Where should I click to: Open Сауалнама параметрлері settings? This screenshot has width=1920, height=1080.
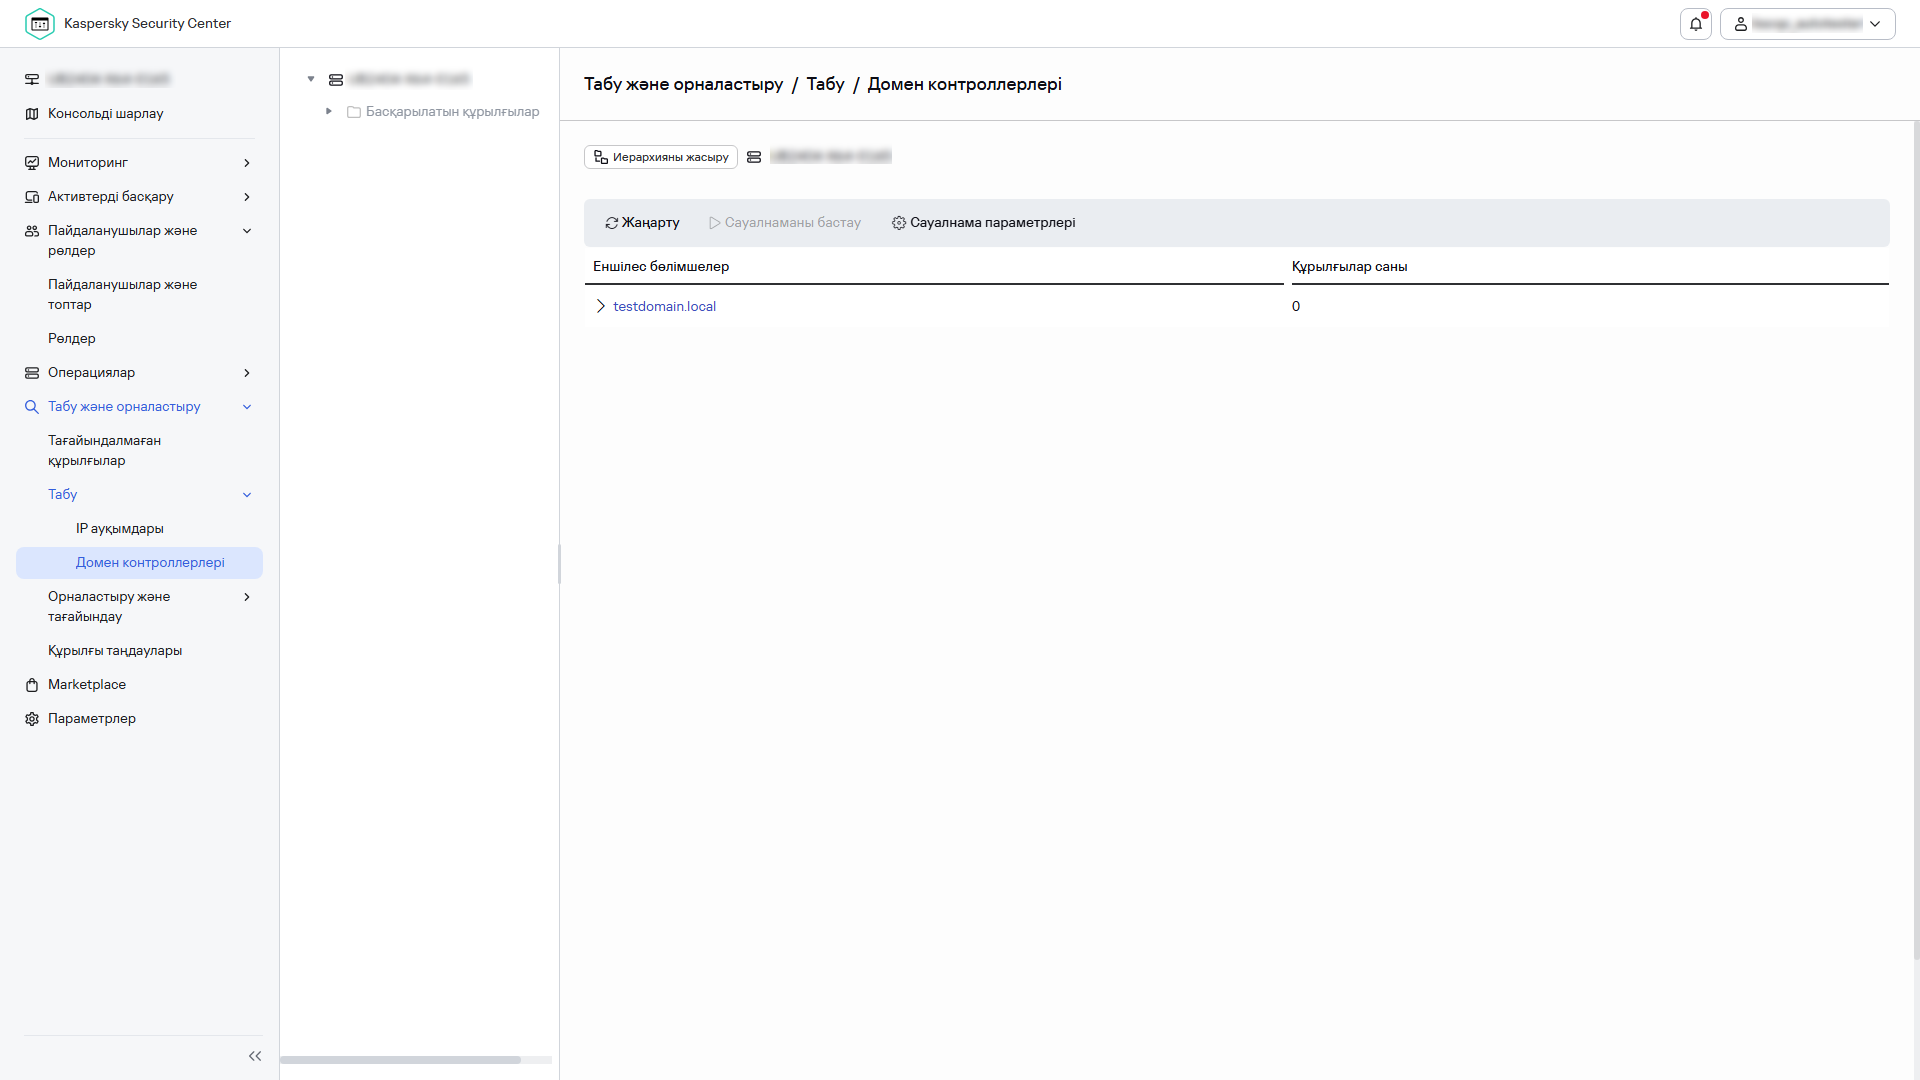(983, 223)
